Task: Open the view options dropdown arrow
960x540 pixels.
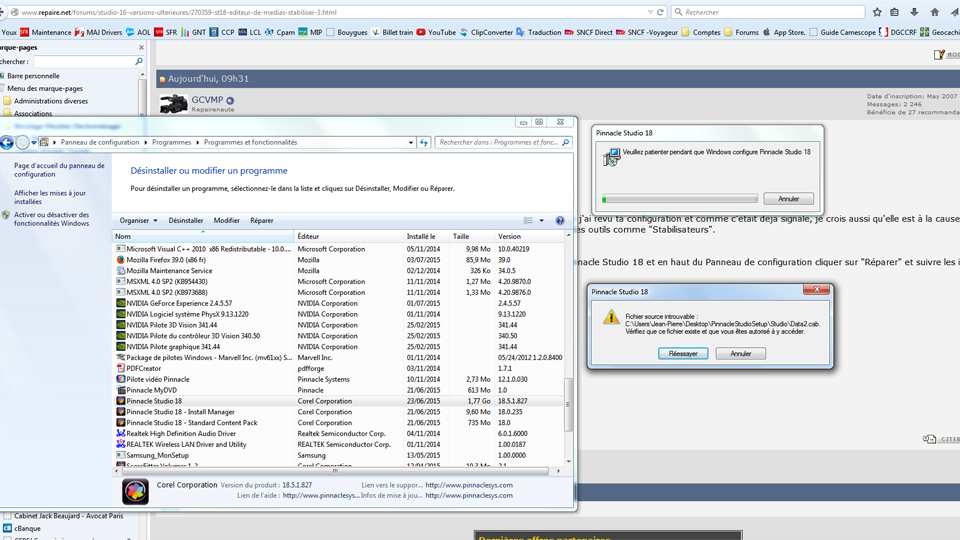Action: [541, 220]
